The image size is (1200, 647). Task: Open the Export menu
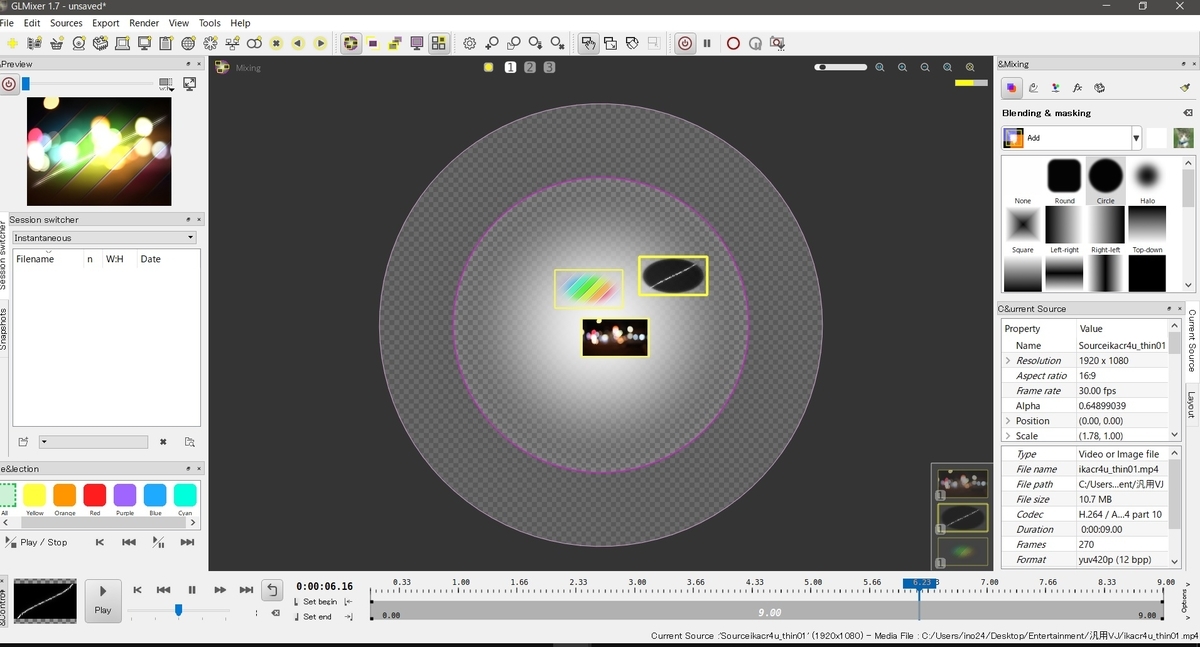click(x=105, y=23)
